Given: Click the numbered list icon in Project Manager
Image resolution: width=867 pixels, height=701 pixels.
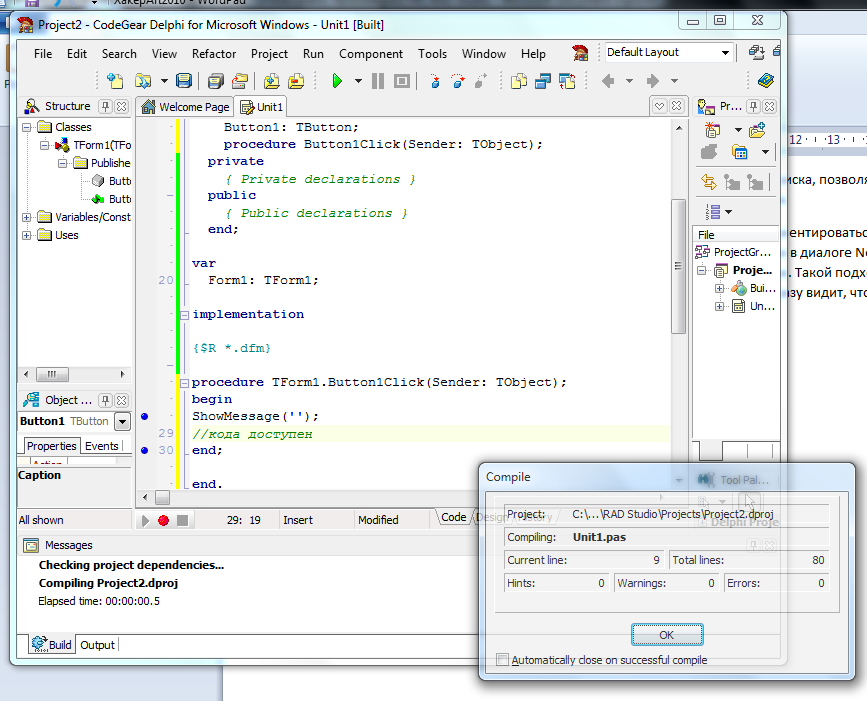Looking at the screenshot, I should tap(713, 212).
